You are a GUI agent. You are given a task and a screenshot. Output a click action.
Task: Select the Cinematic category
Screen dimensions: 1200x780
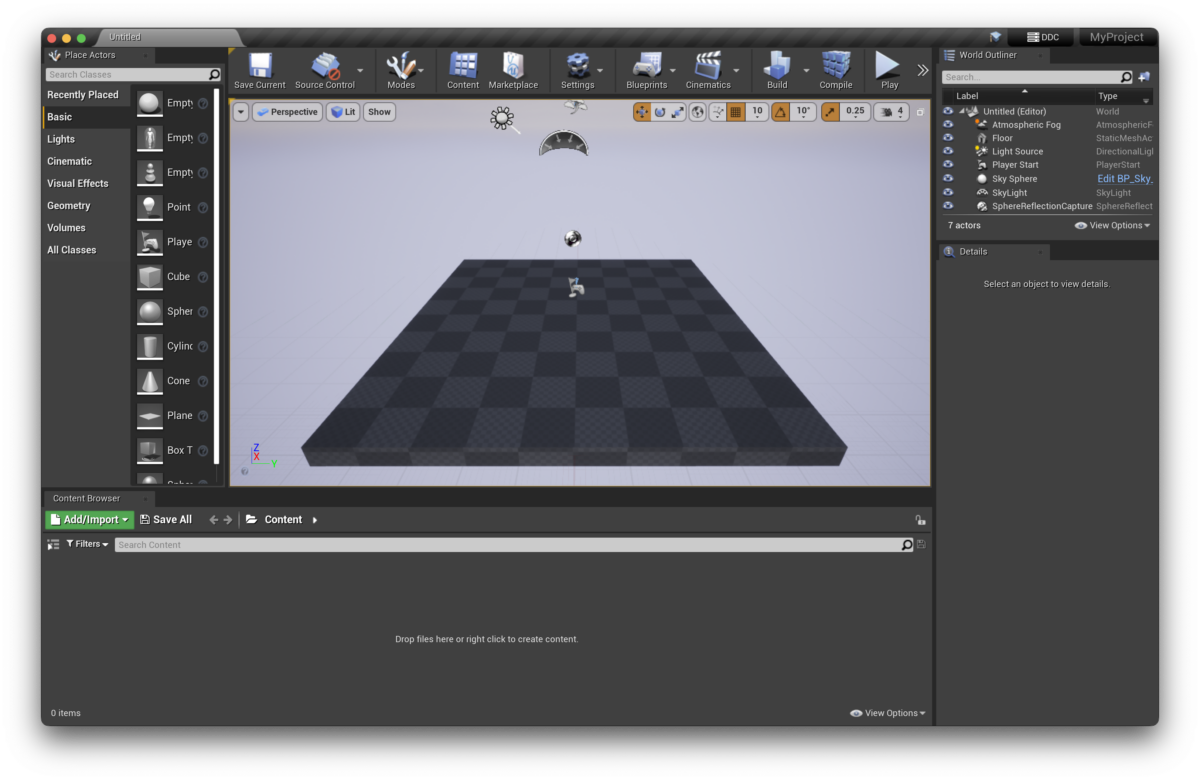point(69,161)
